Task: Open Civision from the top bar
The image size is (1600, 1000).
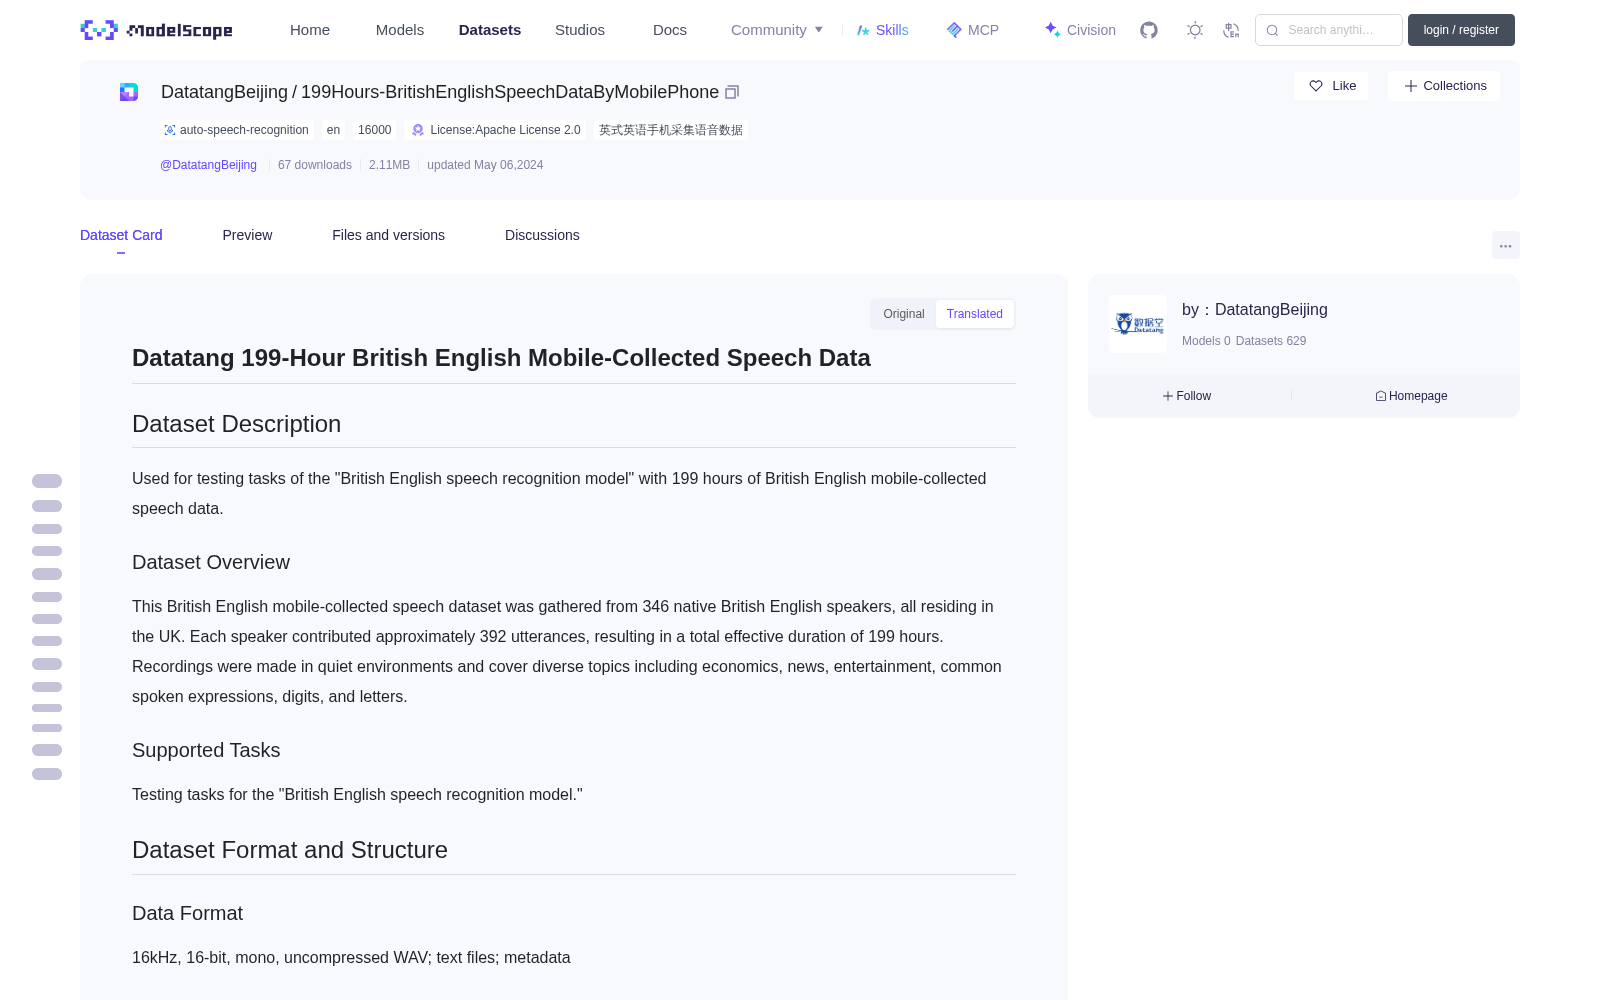Action: pos(1080,30)
